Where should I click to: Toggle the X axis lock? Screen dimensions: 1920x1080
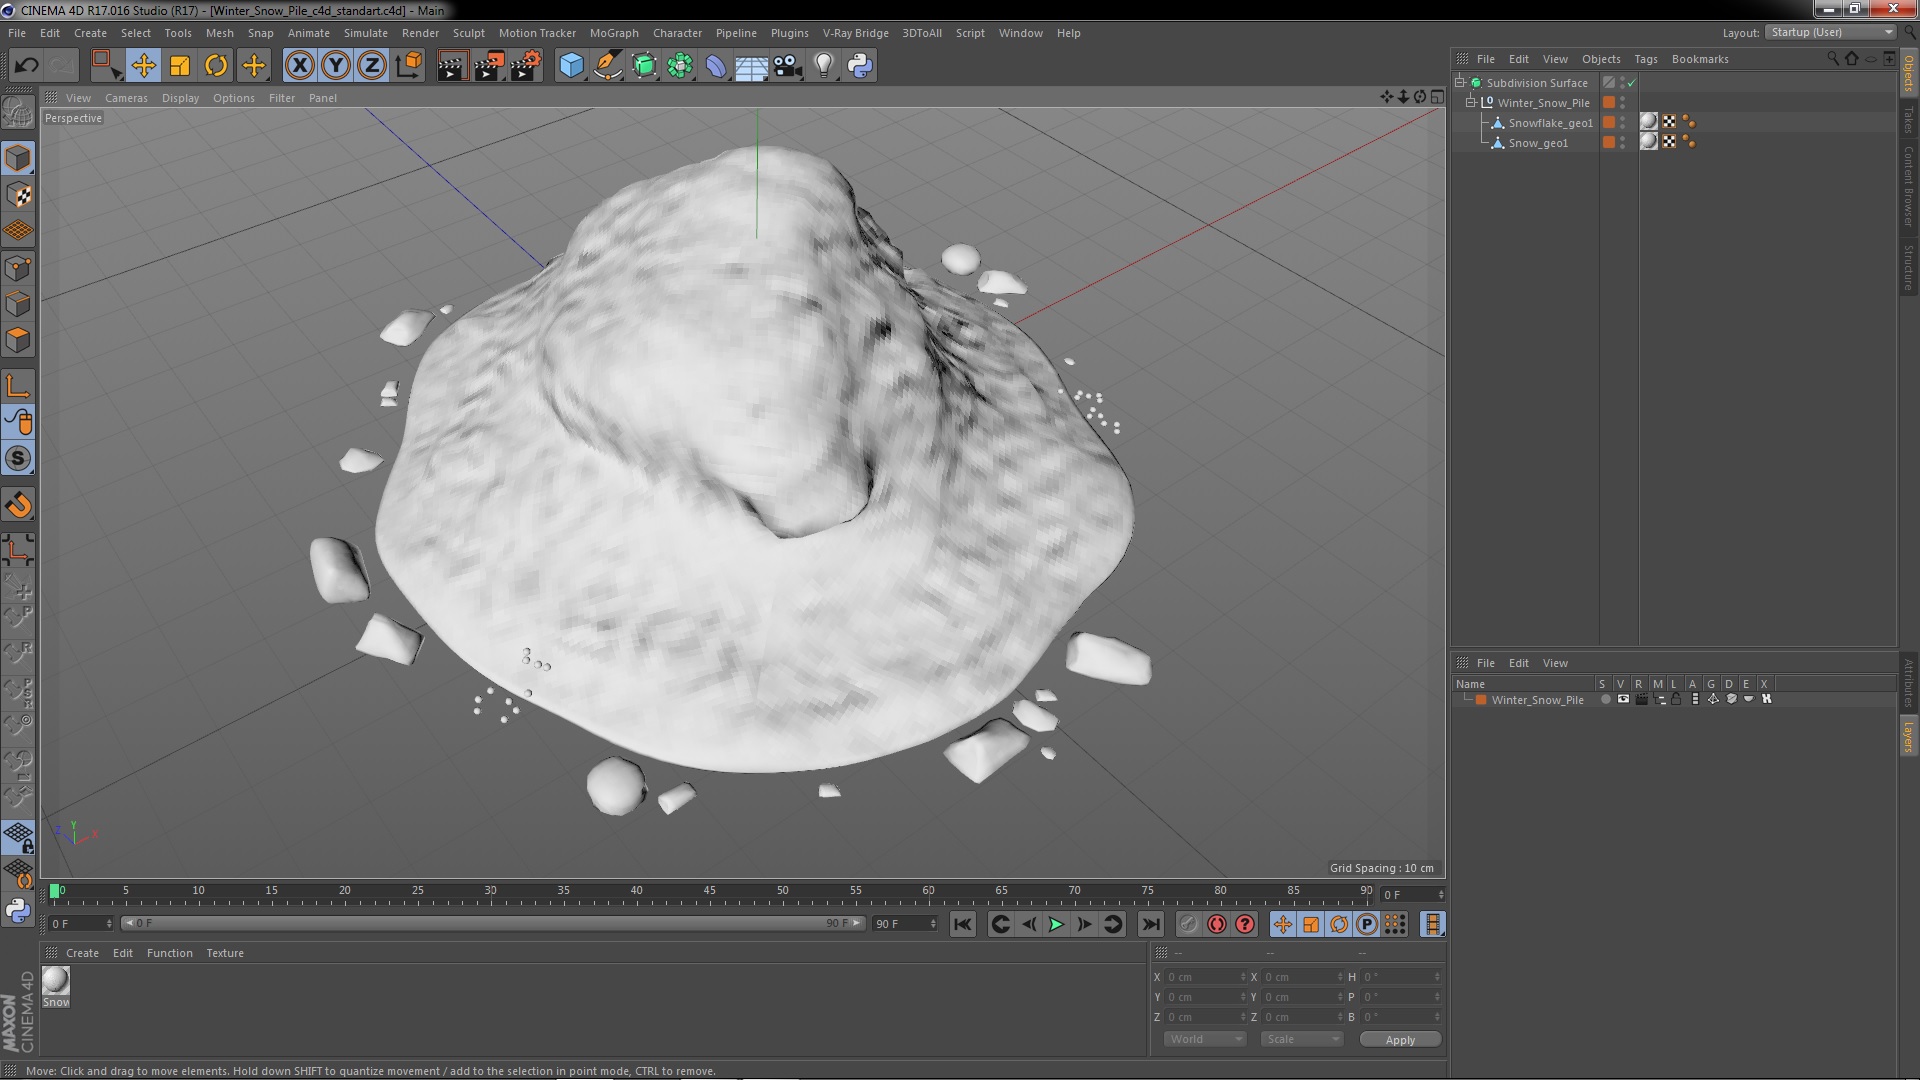[x=299, y=66]
